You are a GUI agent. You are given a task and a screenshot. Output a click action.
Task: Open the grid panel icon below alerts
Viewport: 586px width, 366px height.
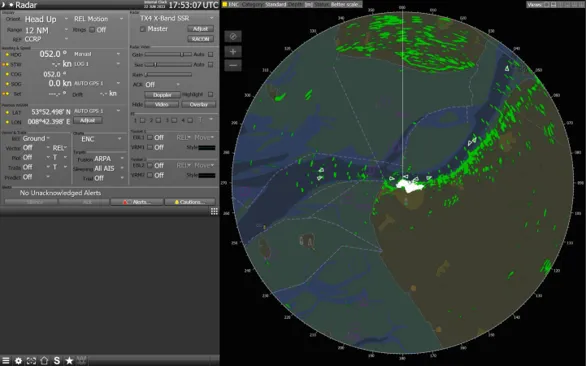(x=214, y=212)
